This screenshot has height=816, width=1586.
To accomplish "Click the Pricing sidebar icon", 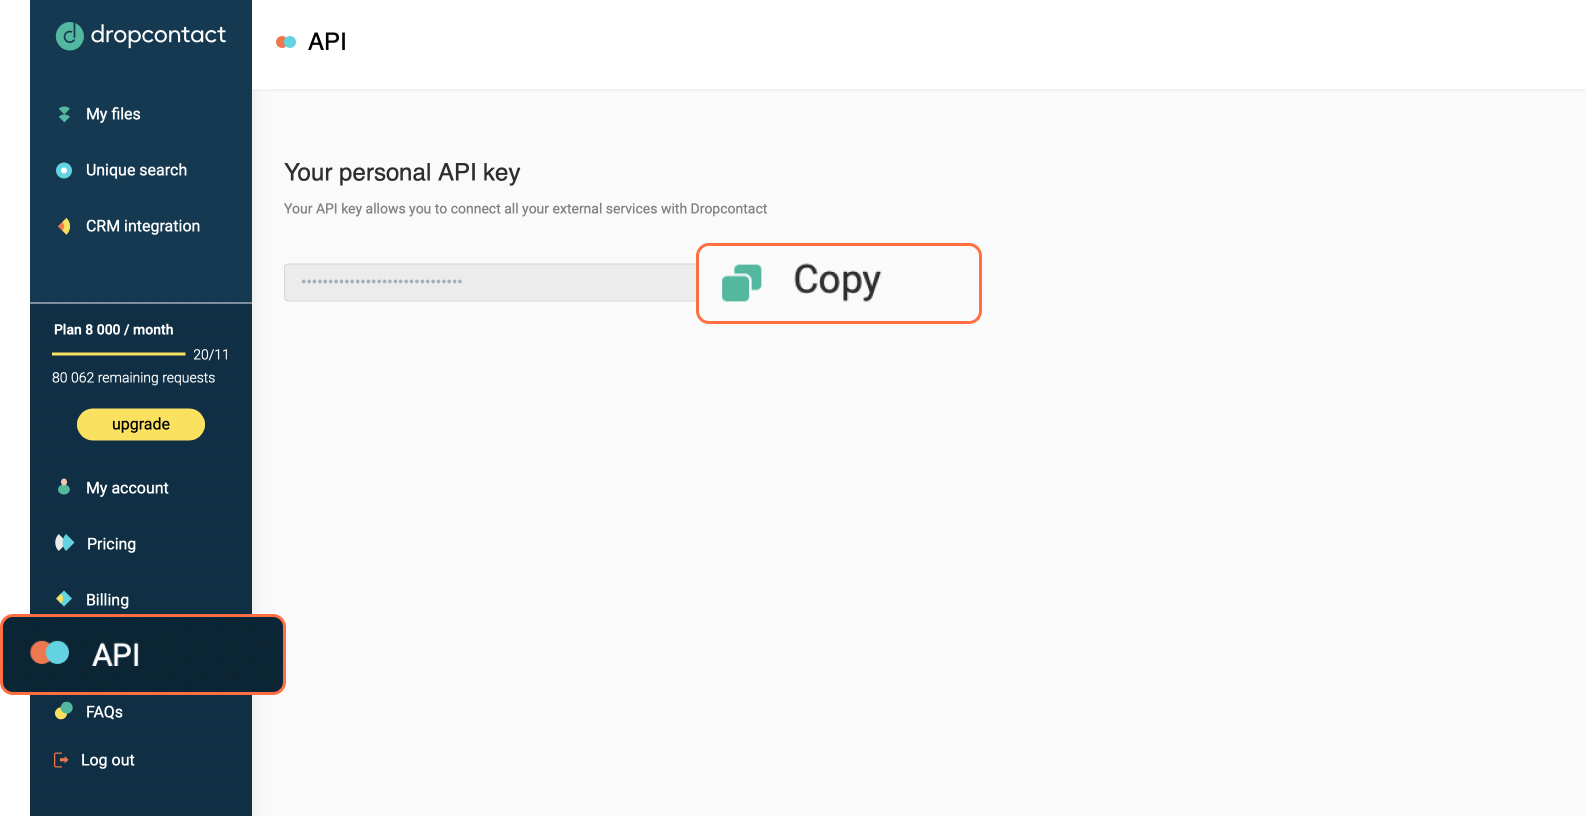I will (x=63, y=543).
